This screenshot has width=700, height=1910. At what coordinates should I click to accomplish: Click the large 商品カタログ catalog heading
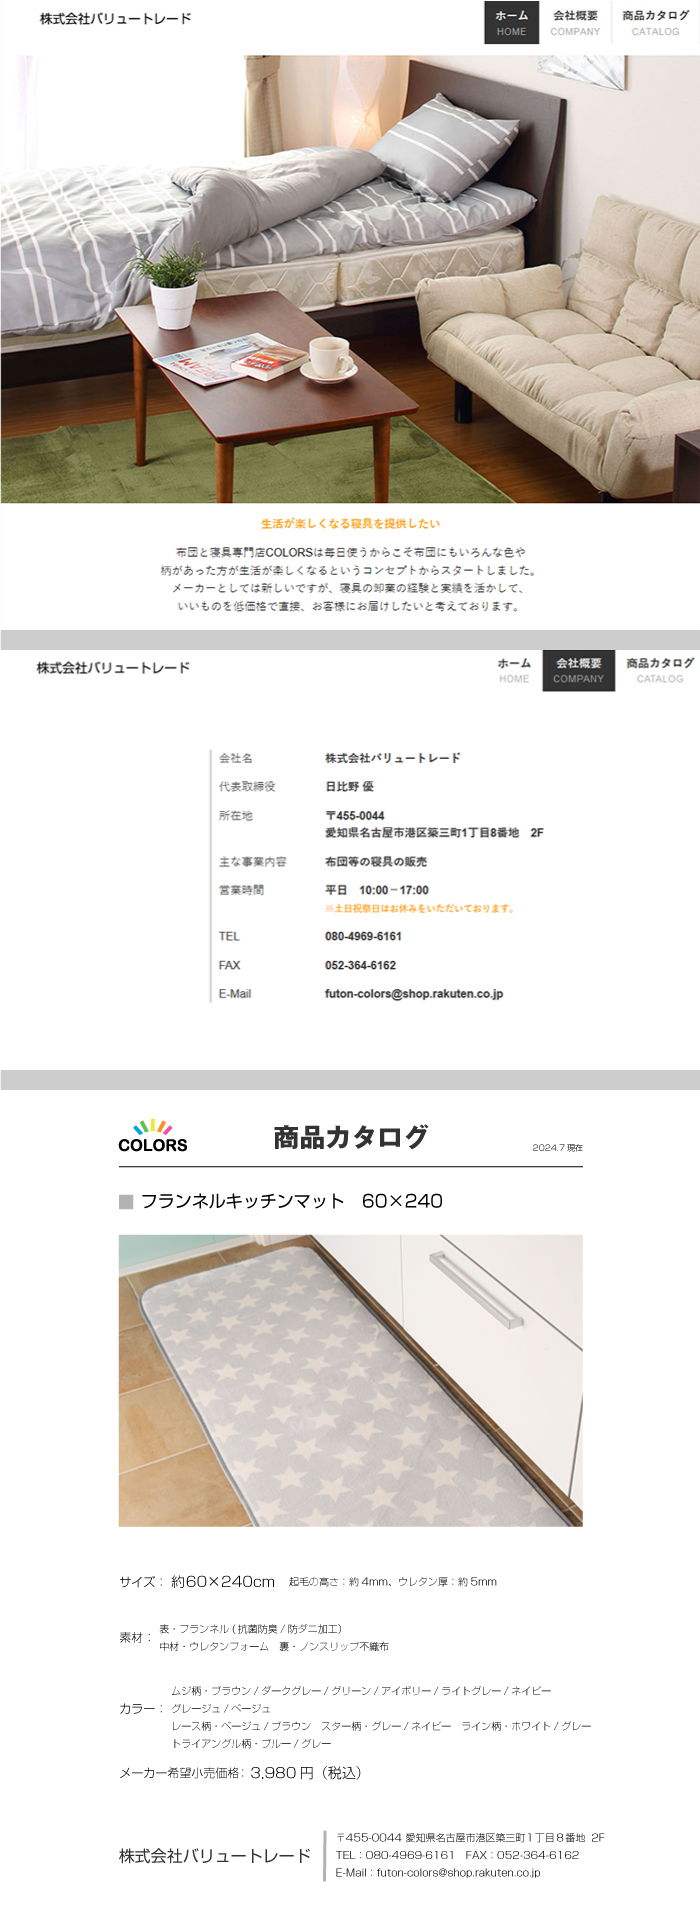click(350, 1137)
